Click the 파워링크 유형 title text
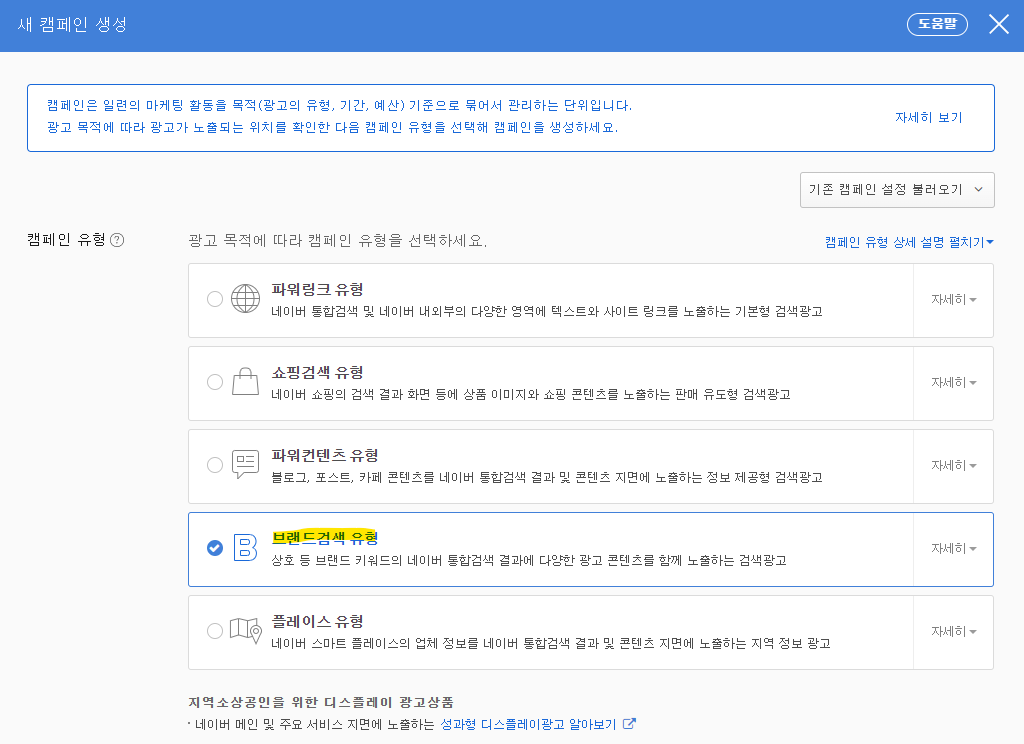Screen dimensions: 1024x744 (x=317, y=289)
